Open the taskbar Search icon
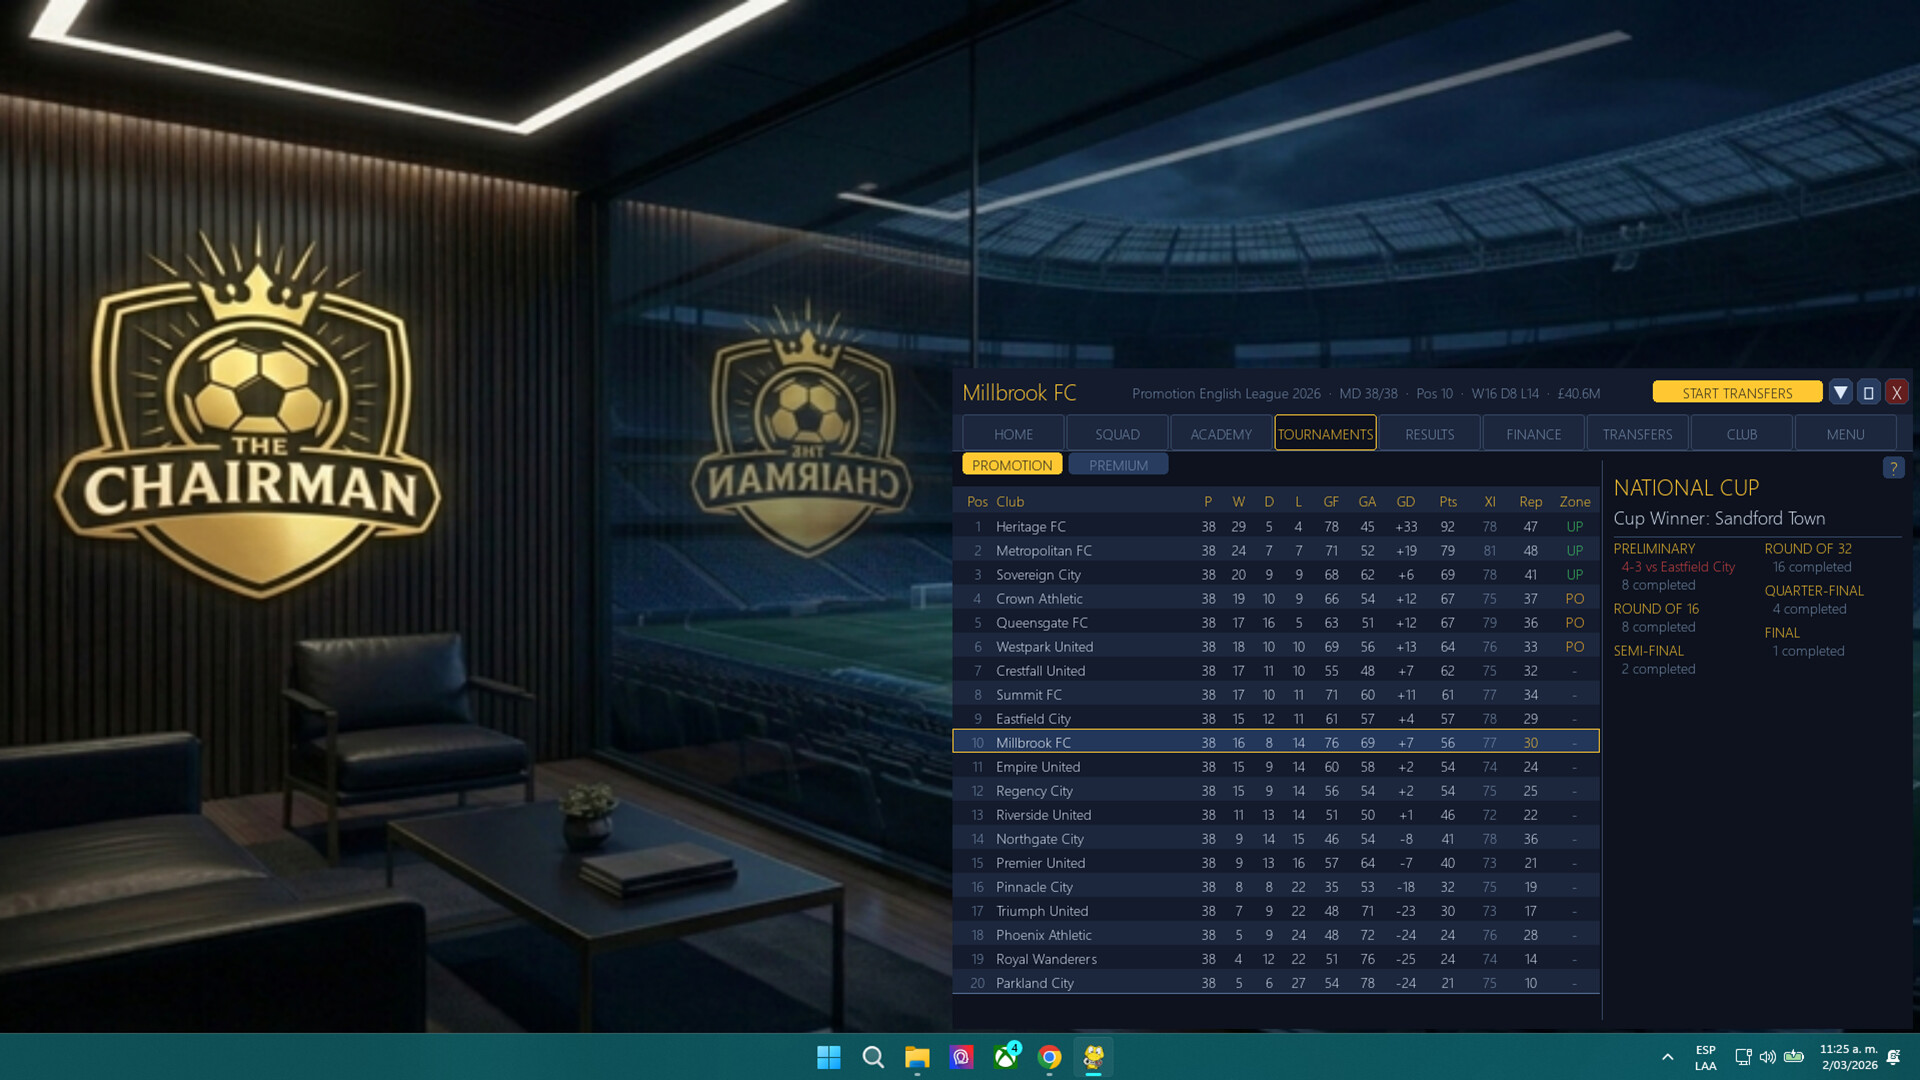 873,1057
